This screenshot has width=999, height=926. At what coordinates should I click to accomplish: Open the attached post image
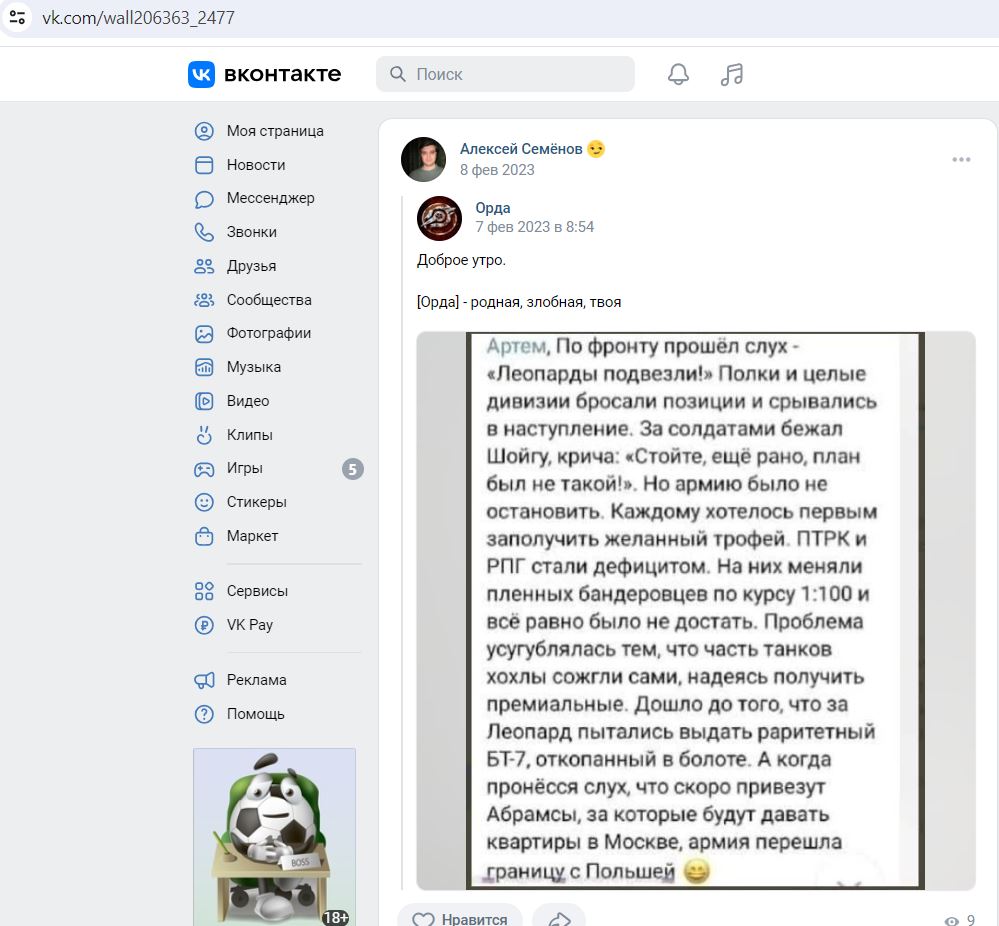pos(696,610)
